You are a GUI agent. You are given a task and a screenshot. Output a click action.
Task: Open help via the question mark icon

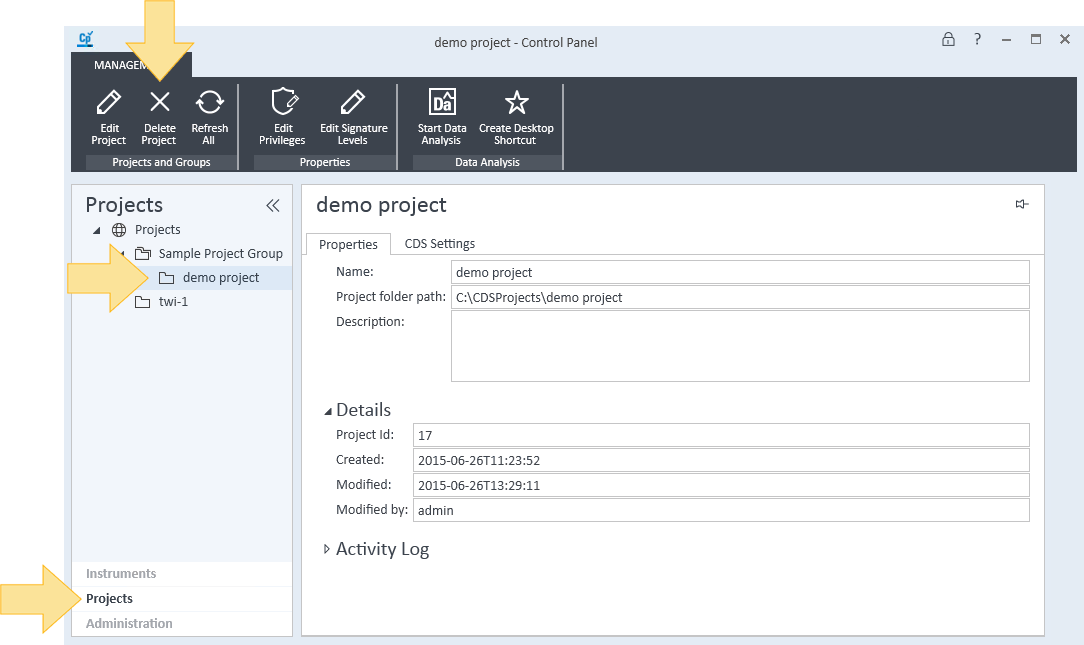coord(977,39)
